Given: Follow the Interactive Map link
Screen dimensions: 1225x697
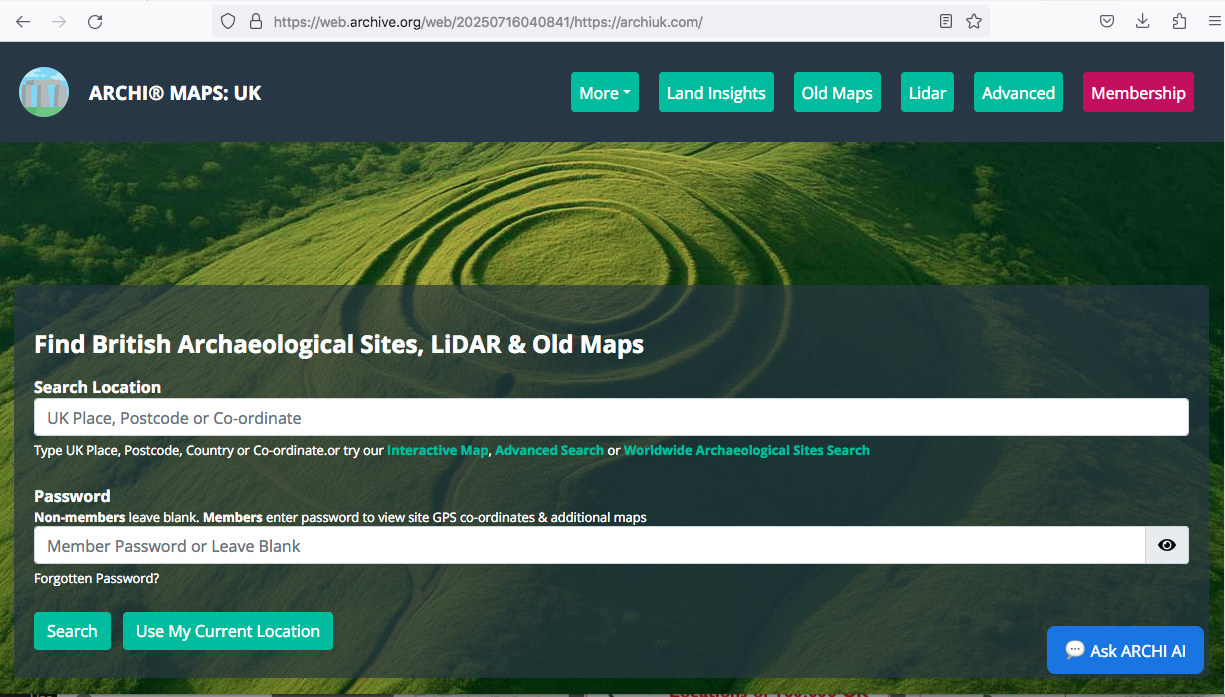Looking at the screenshot, I should 437,451.
